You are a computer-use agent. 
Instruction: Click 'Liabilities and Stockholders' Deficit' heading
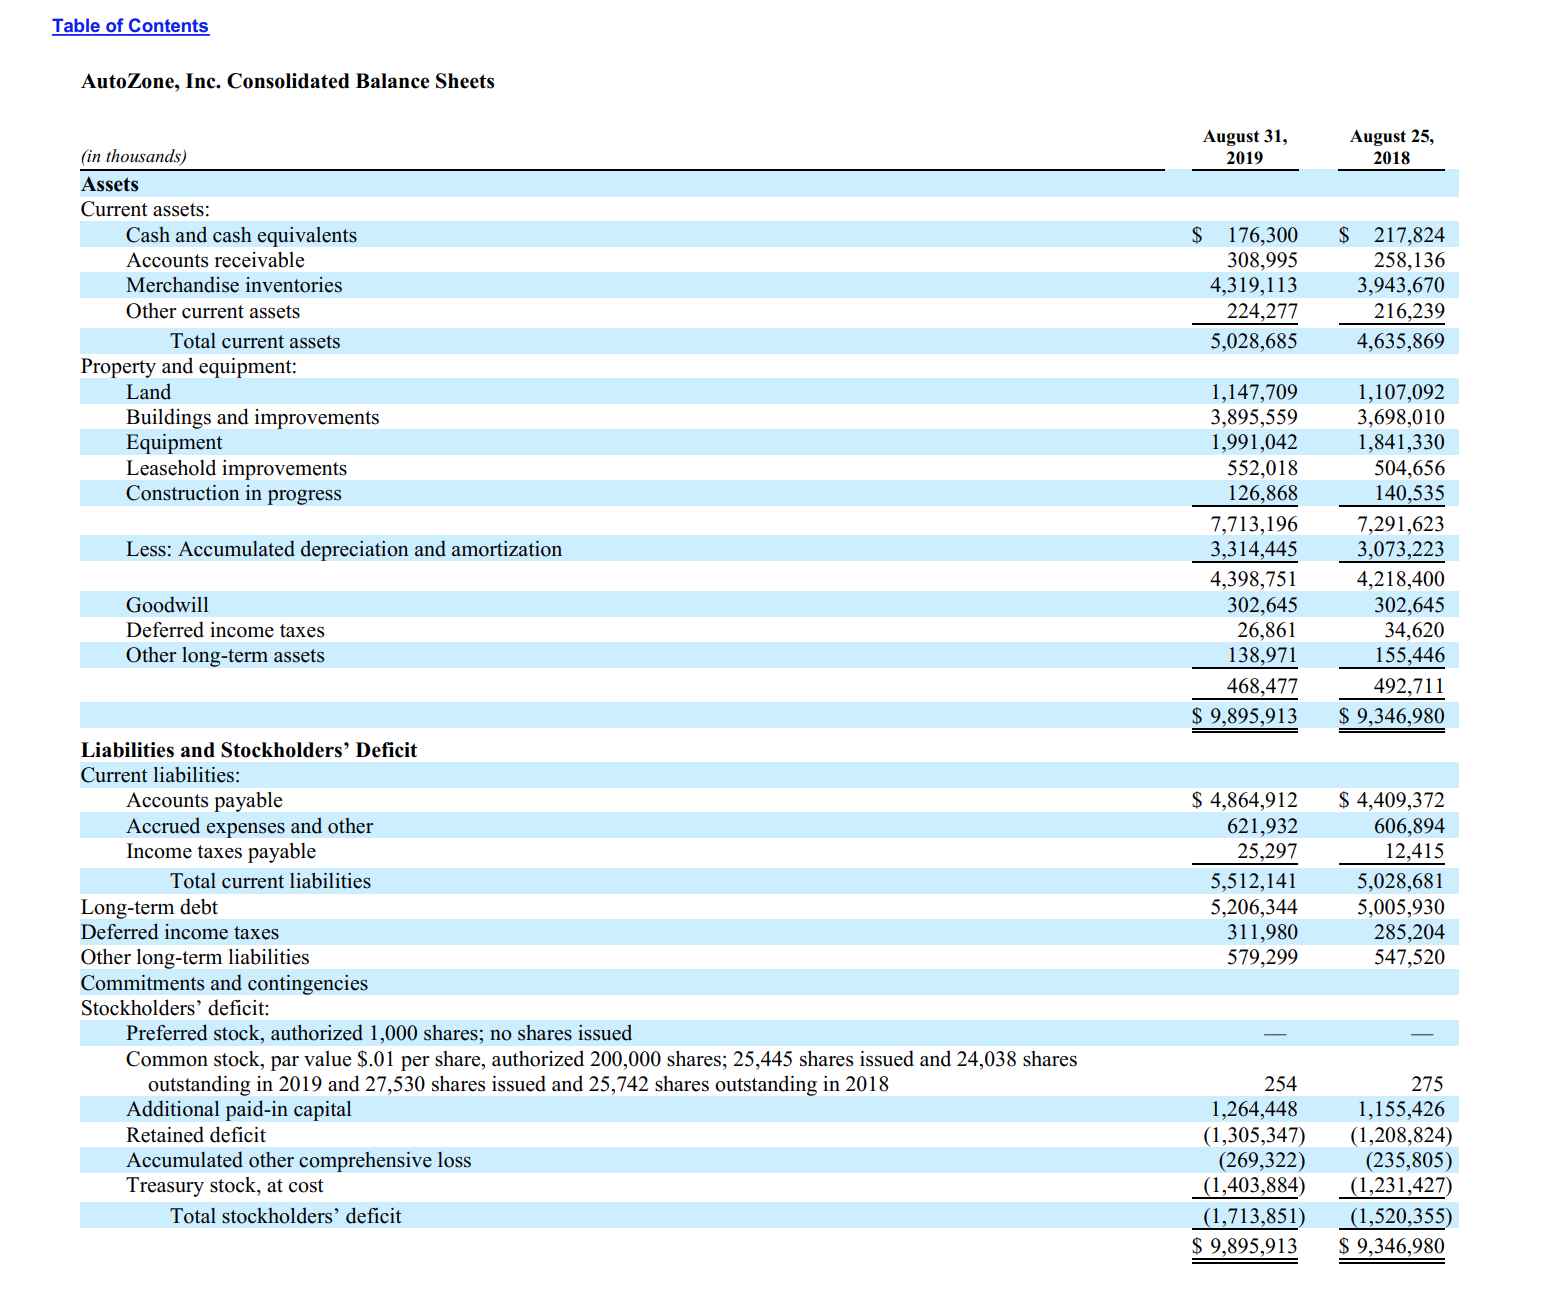(x=249, y=750)
